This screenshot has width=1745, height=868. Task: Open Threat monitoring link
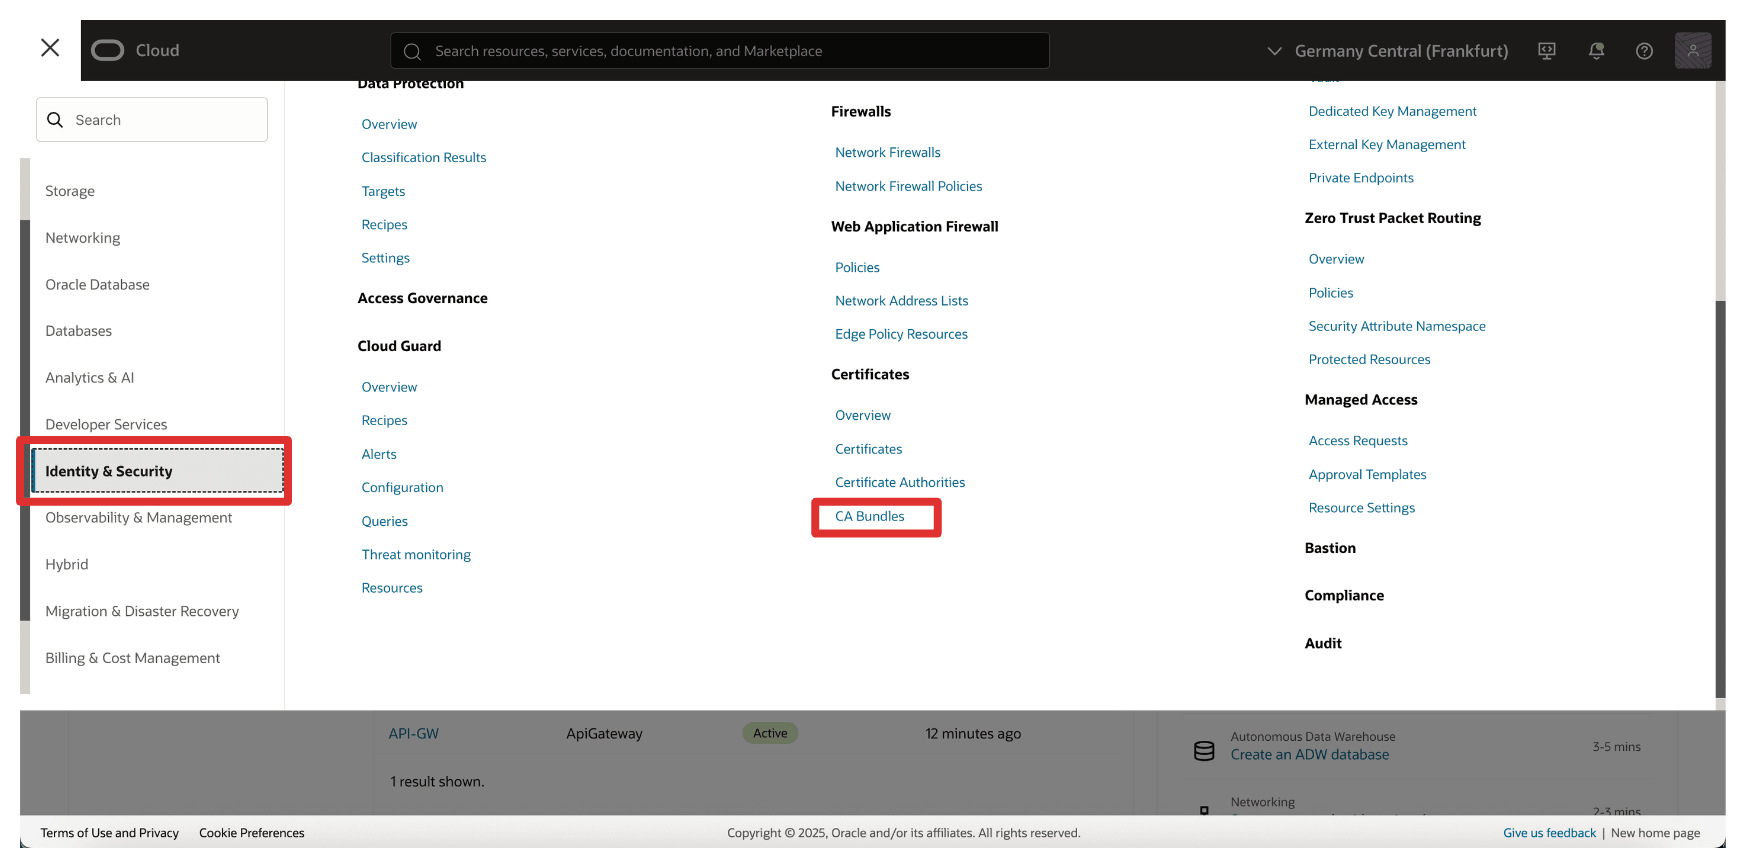pos(416,555)
